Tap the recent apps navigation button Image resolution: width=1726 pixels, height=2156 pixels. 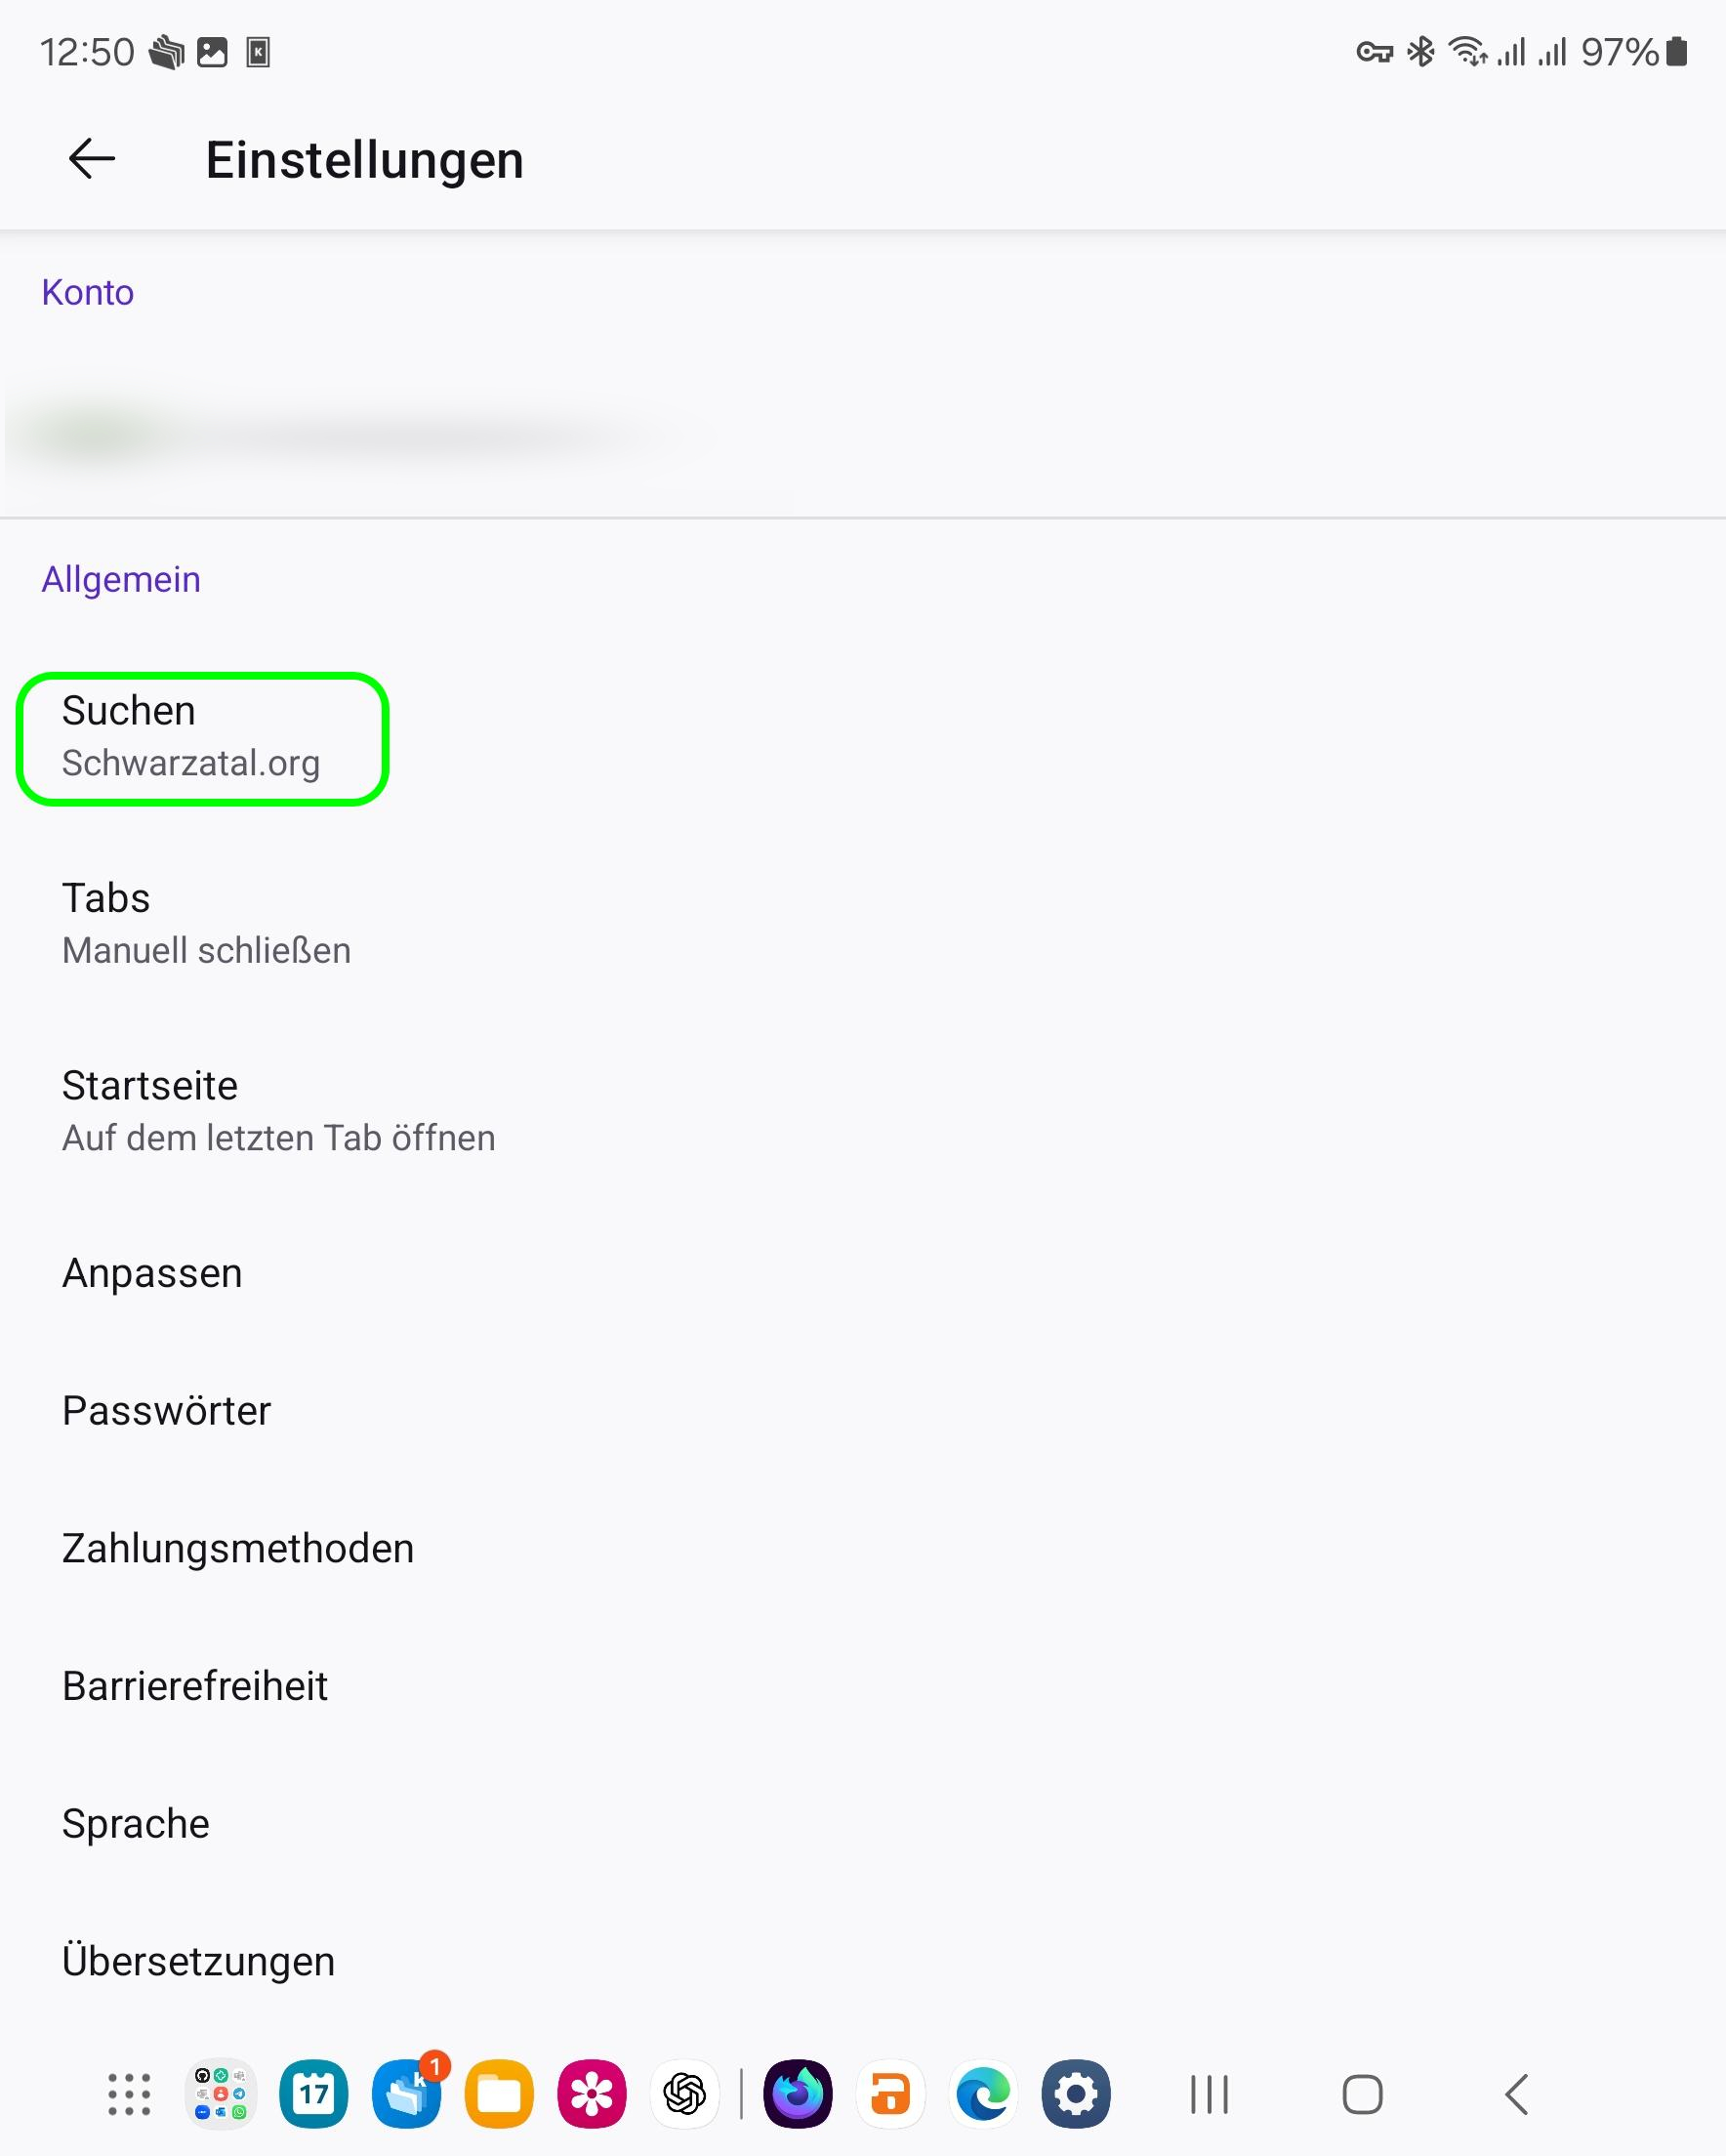tap(1209, 2094)
